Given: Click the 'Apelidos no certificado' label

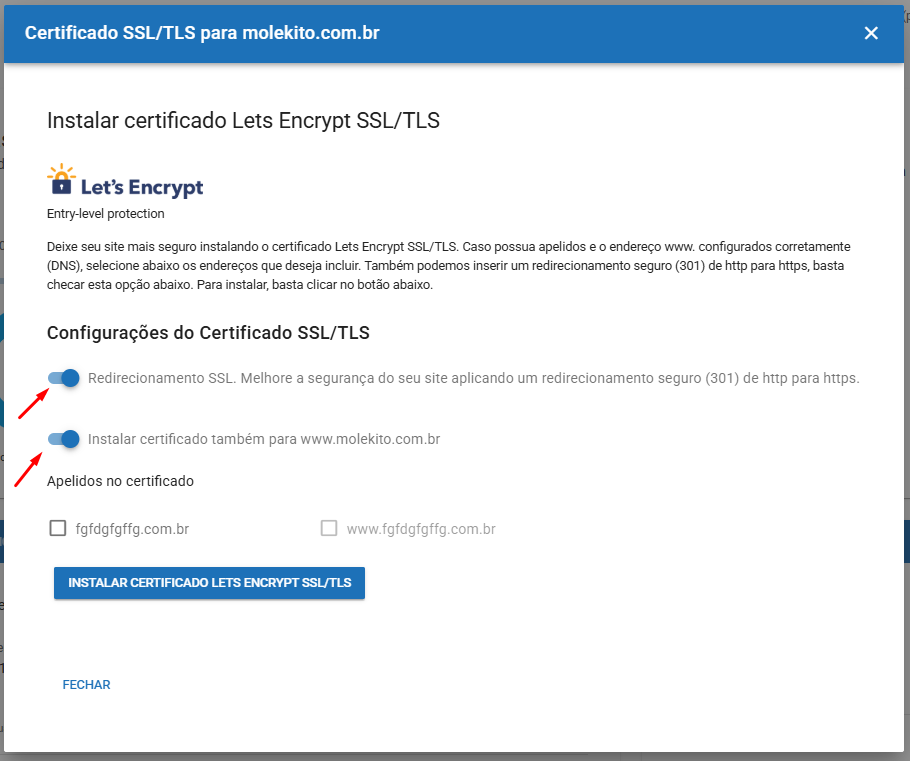Looking at the screenshot, I should pos(120,481).
